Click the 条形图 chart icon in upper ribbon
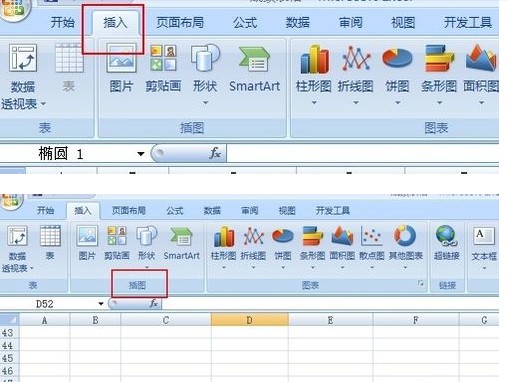This screenshot has width=508, height=382. pyautogui.click(x=439, y=59)
